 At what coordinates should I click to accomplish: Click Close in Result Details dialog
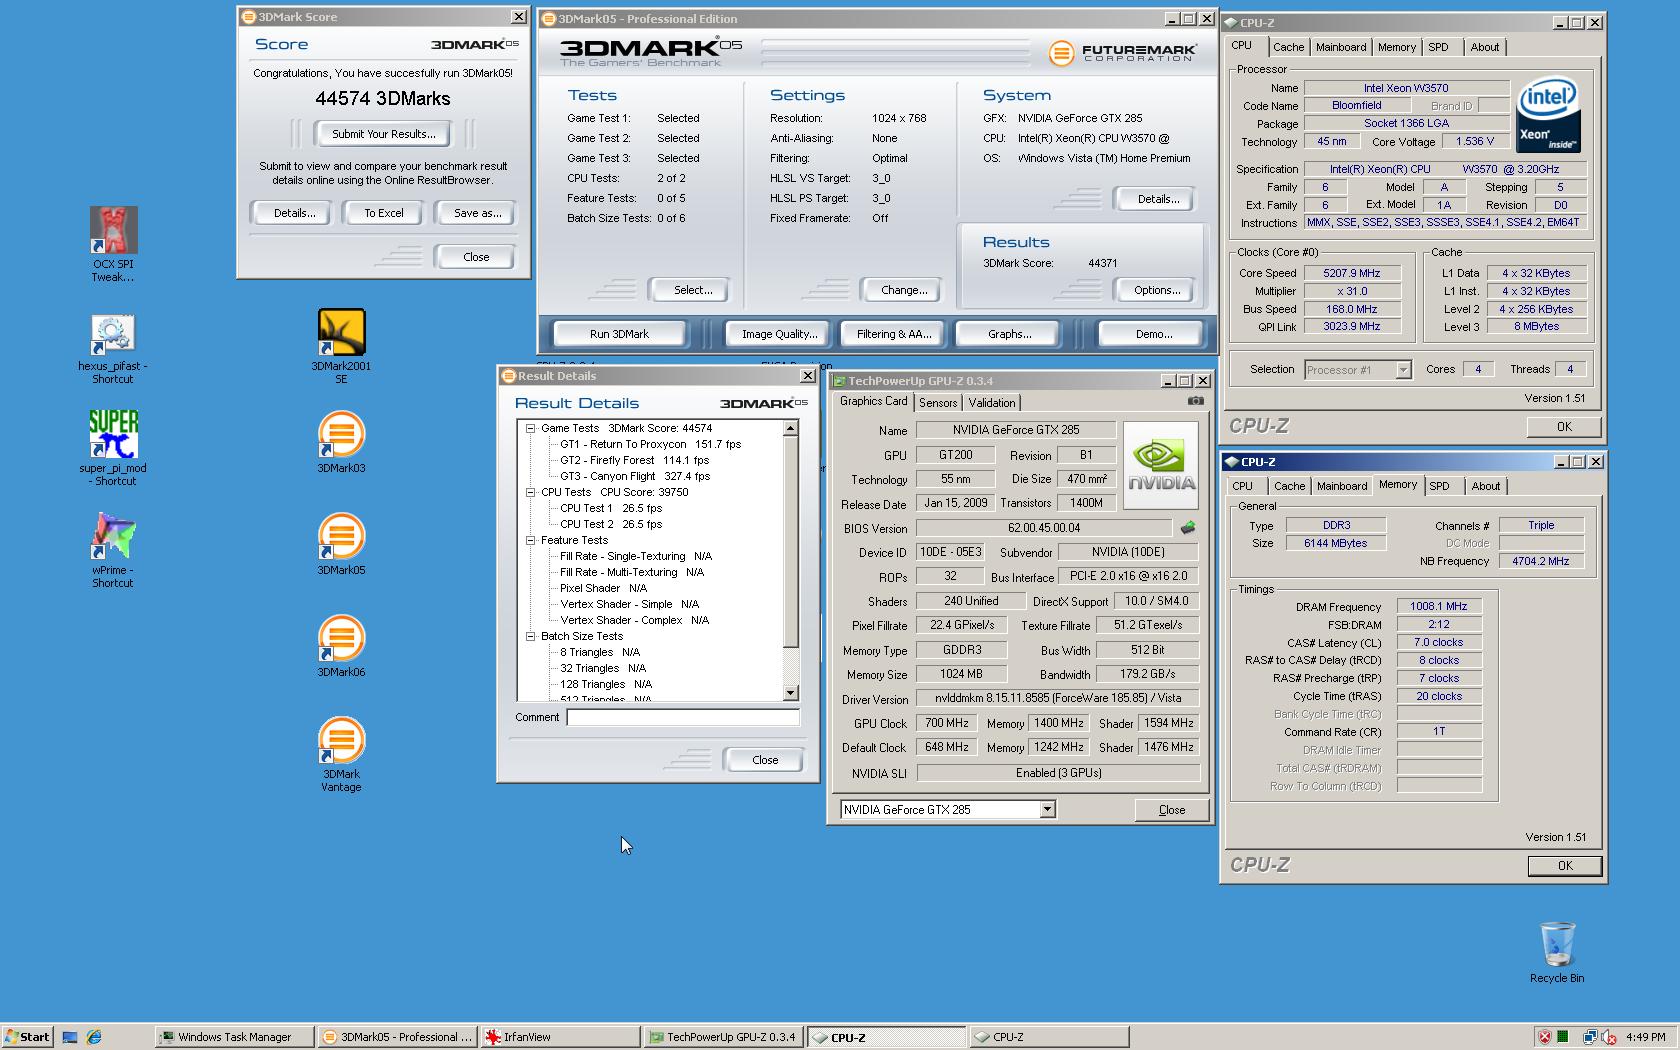[x=765, y=760]
